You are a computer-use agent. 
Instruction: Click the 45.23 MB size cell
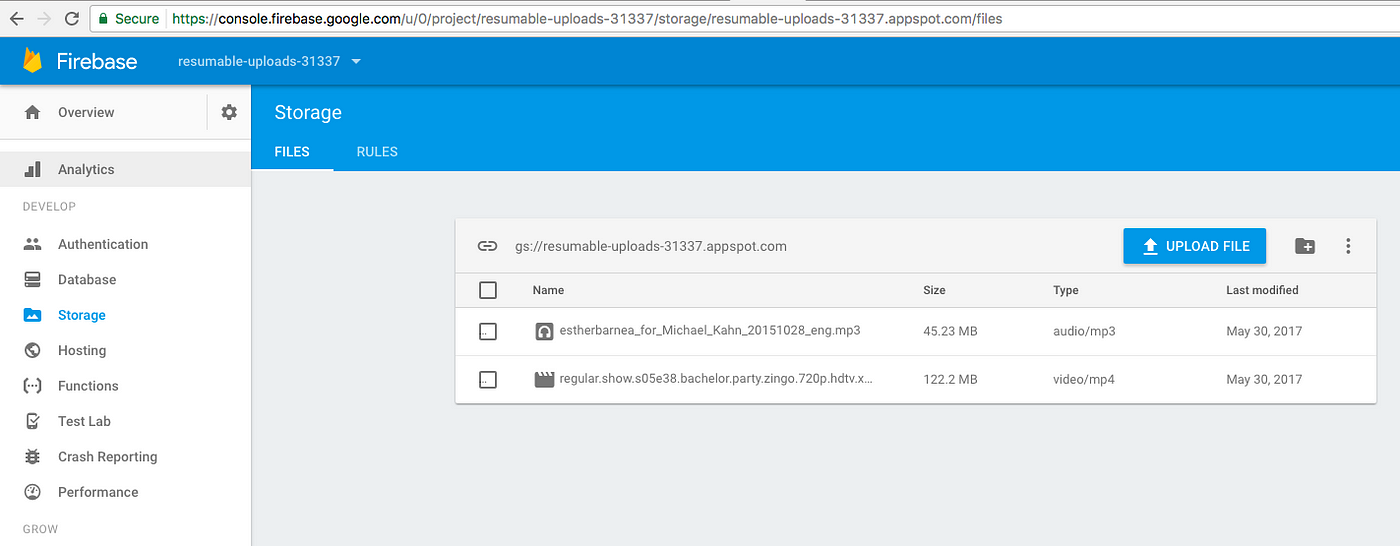tap(950, 331)
